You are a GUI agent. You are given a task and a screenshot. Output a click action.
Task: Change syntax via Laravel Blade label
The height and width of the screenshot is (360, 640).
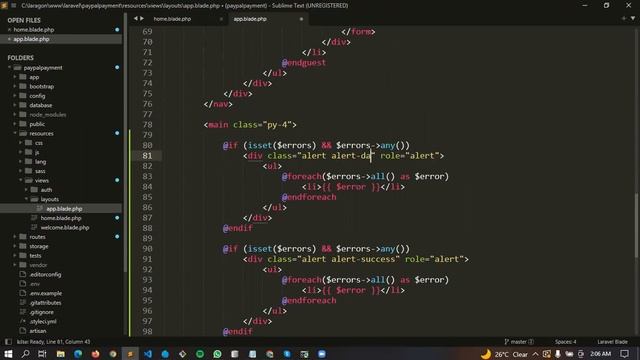click(612, 342)
